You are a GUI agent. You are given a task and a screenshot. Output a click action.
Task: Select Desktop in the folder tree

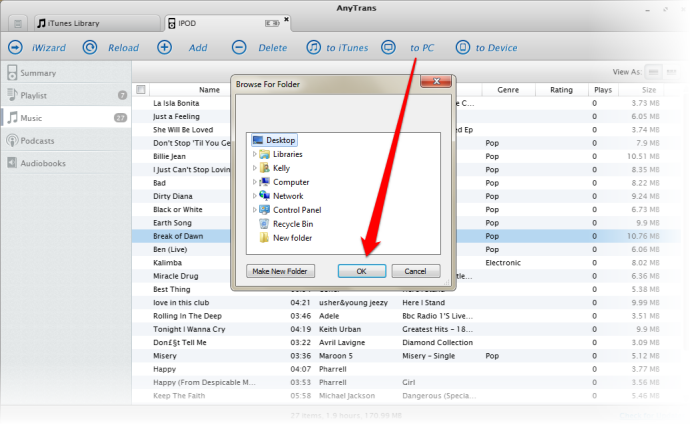[x=274, y=140]
